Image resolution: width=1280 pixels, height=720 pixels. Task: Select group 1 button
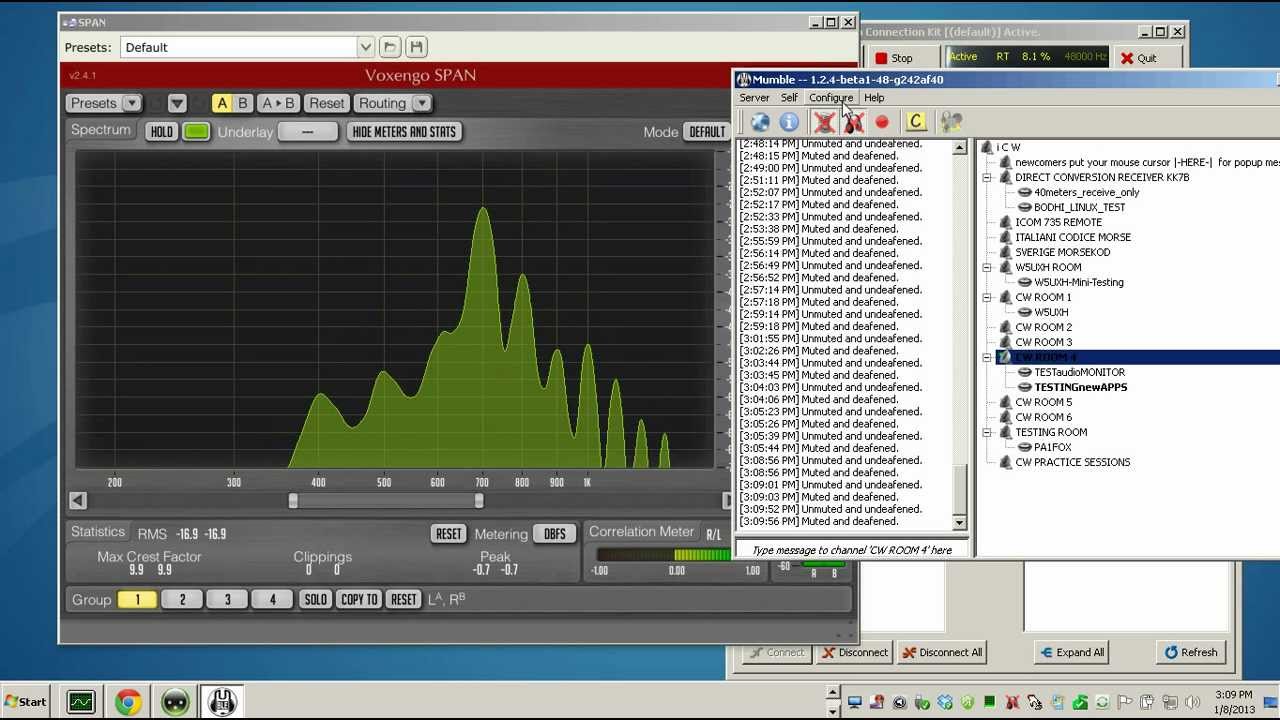point(137,599)
